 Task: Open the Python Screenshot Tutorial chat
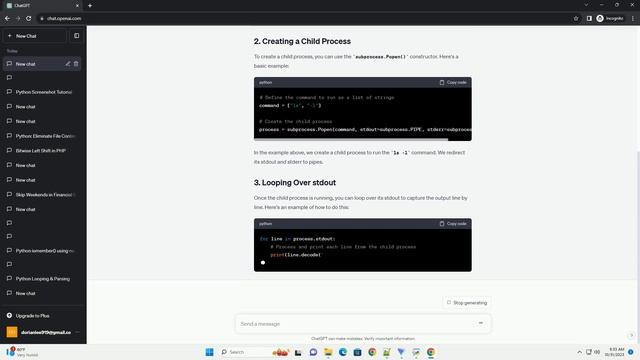pos(43,92)
